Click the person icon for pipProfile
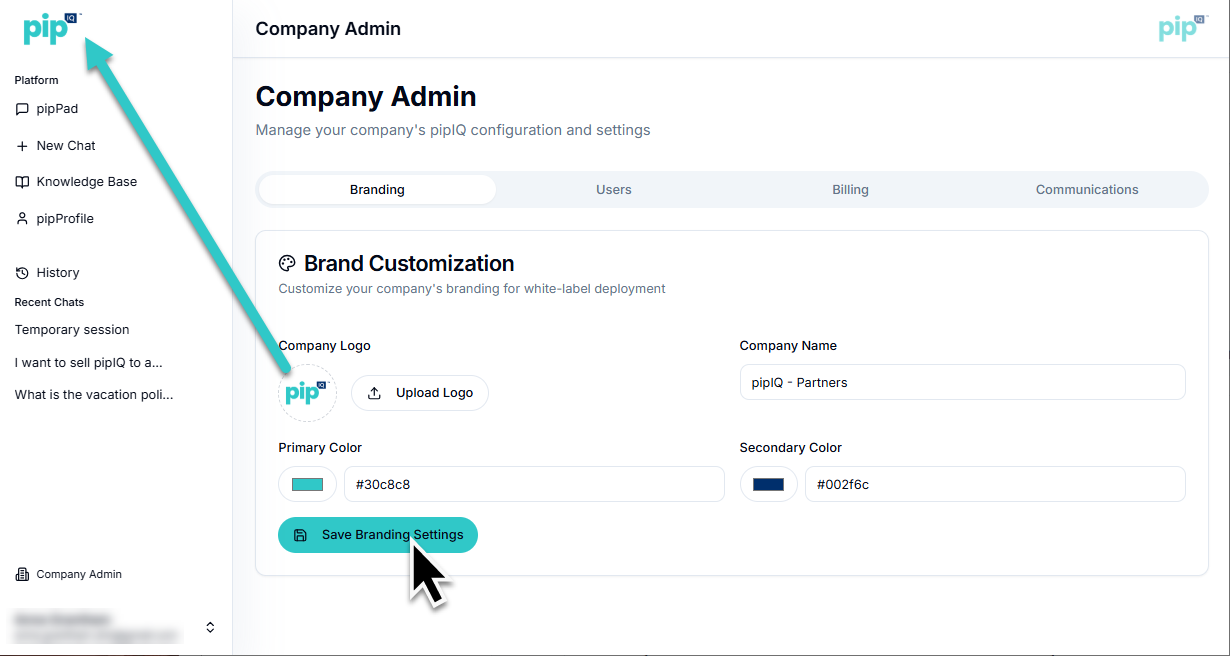 pos(22,219)
